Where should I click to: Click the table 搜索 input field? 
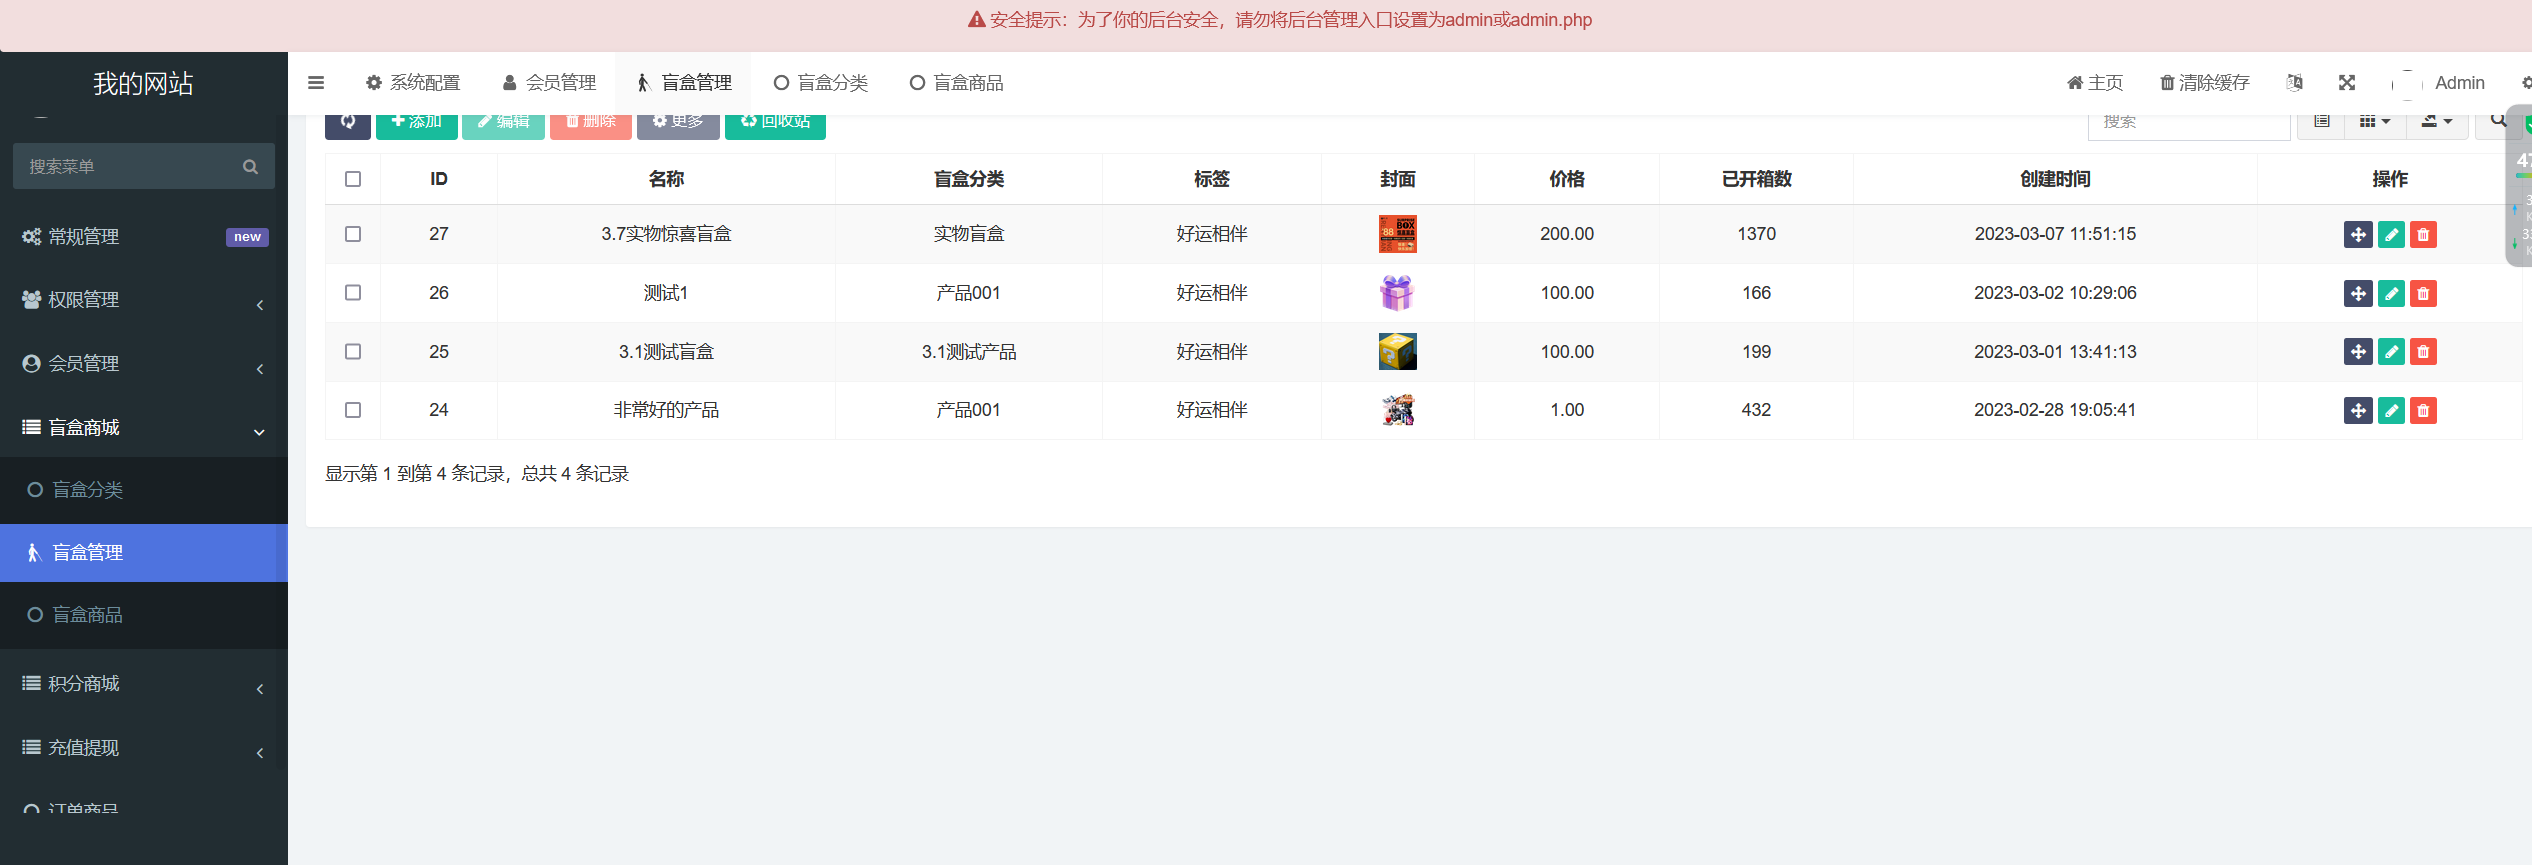point(2188,123)
